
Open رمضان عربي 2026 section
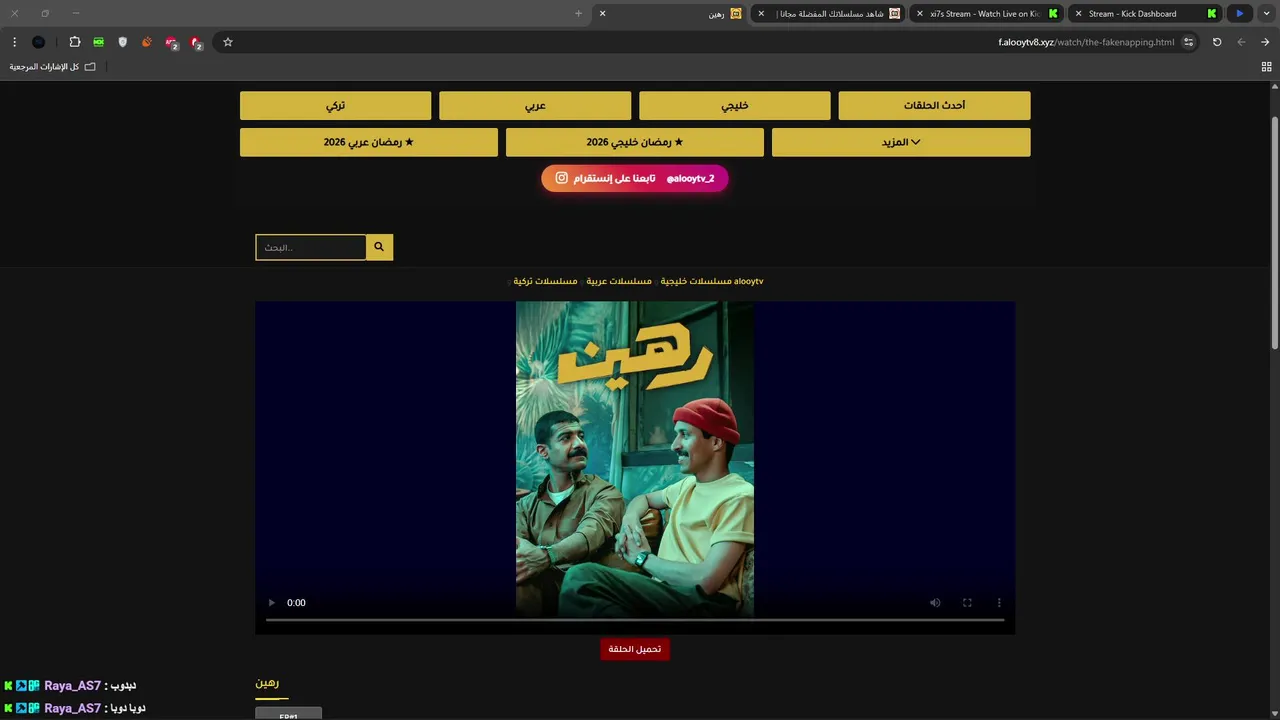(369, 142)
